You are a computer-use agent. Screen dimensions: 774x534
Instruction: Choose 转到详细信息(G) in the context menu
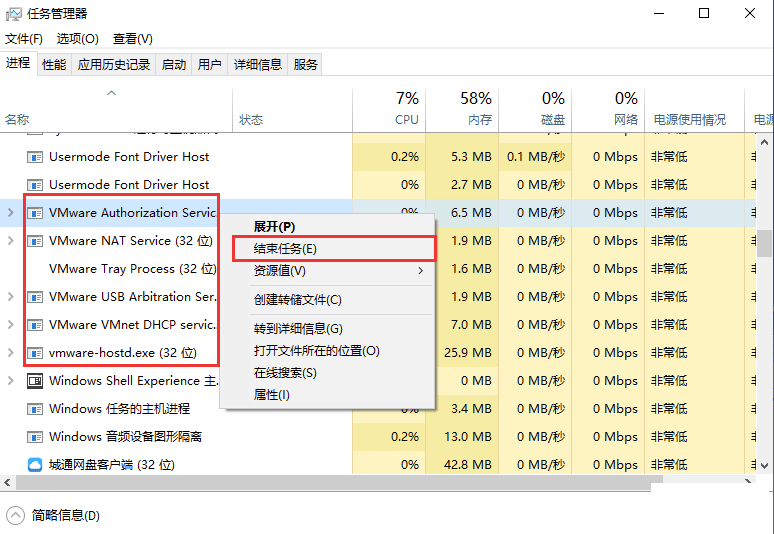(327, 329)
